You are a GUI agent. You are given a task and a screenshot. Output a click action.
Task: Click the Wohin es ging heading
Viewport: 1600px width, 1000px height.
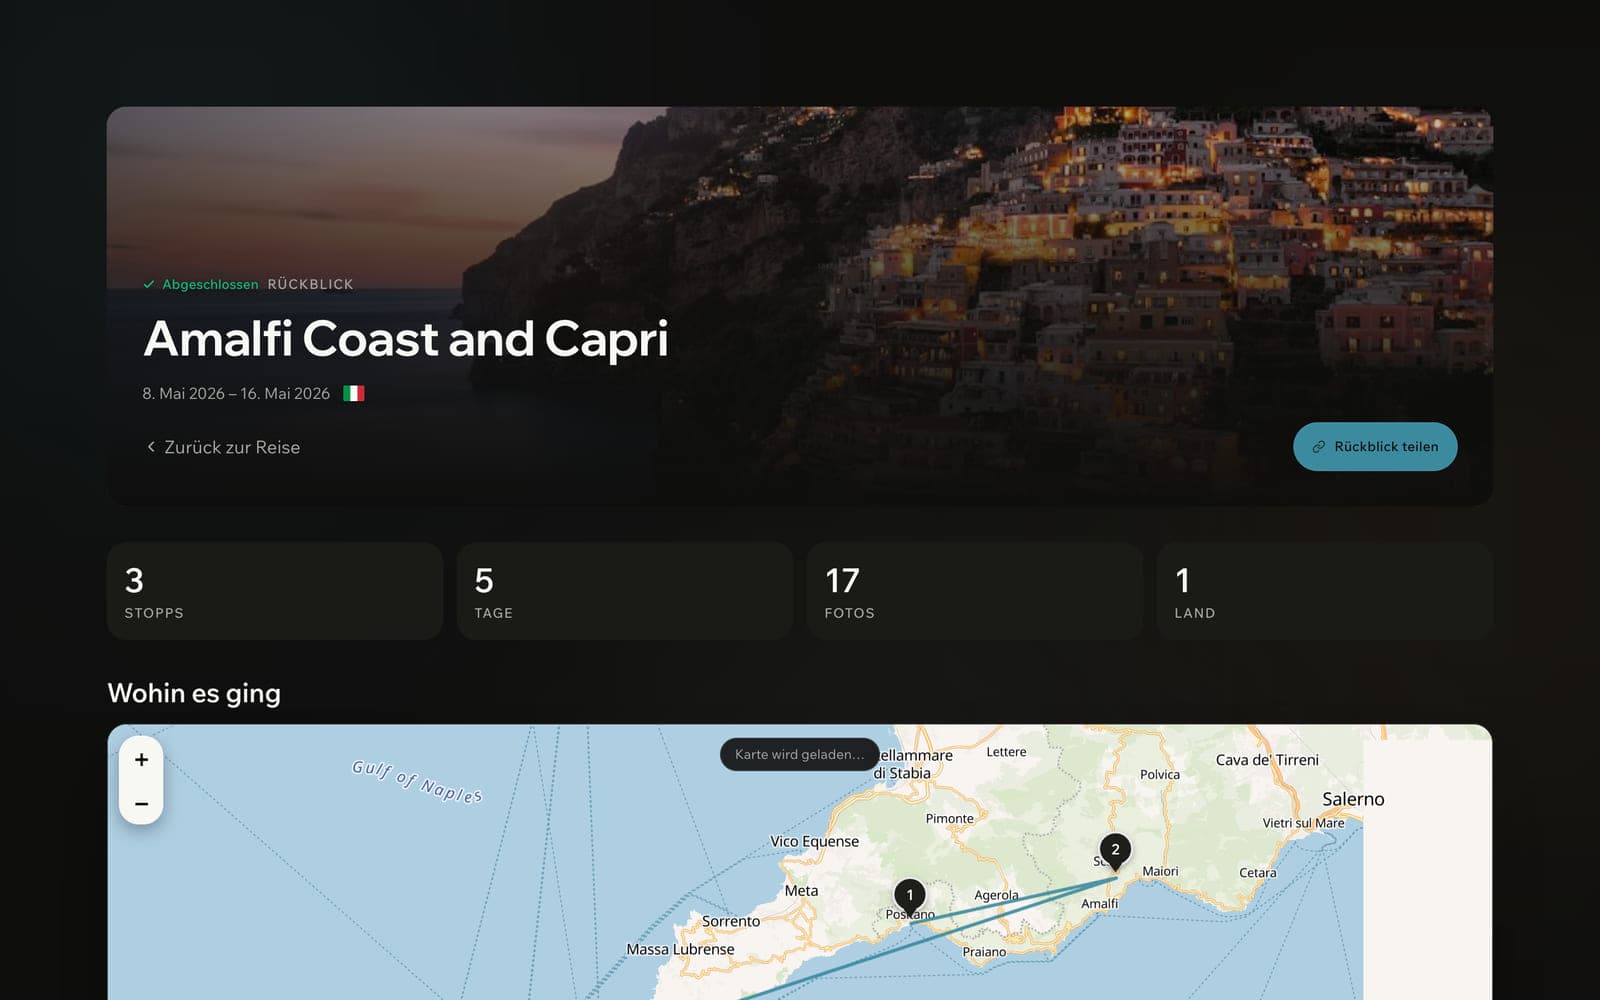[x=194, y=693]
